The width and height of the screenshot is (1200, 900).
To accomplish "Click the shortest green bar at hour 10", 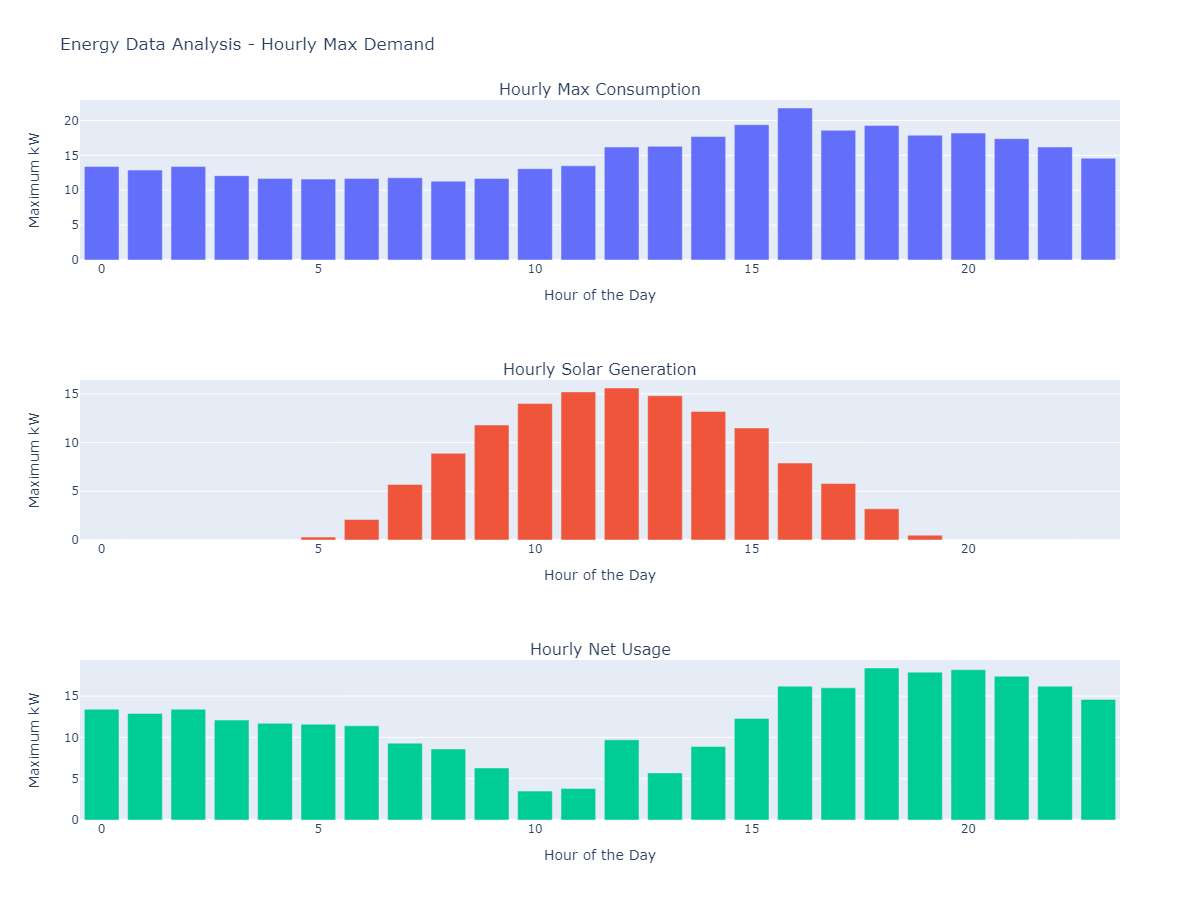I will tap(535, 806).
